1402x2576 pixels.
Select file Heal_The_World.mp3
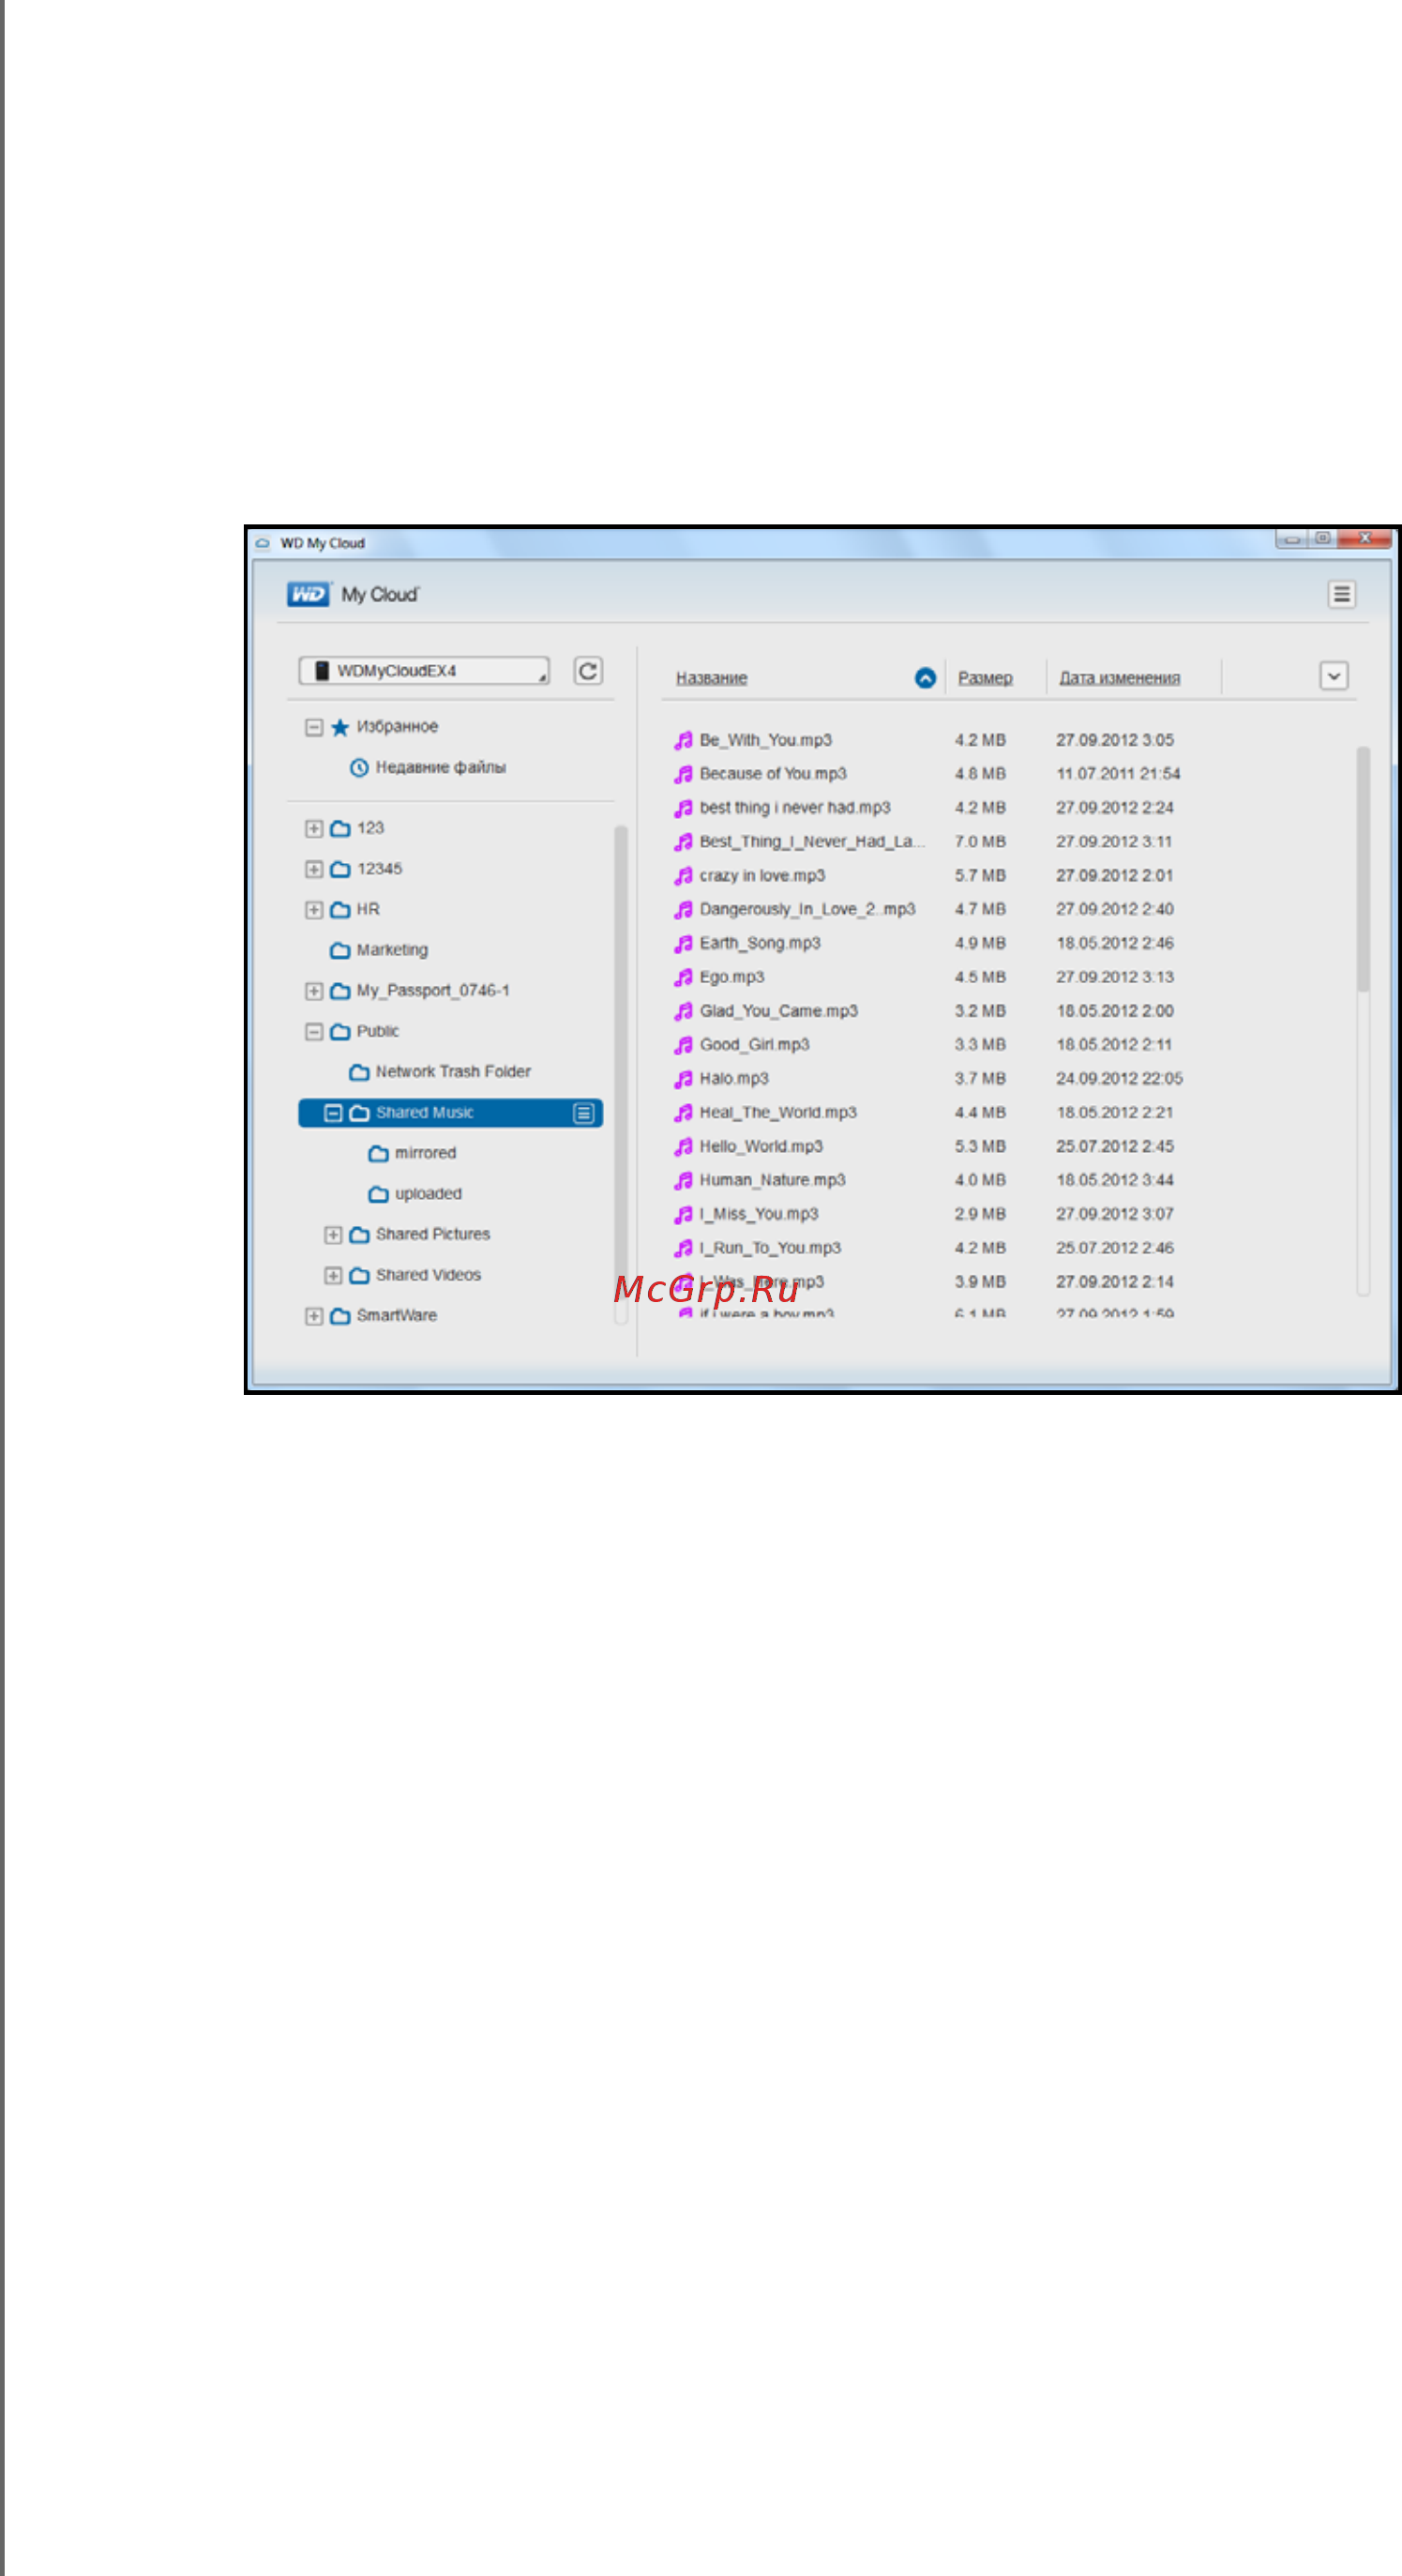coord(778,1113)
